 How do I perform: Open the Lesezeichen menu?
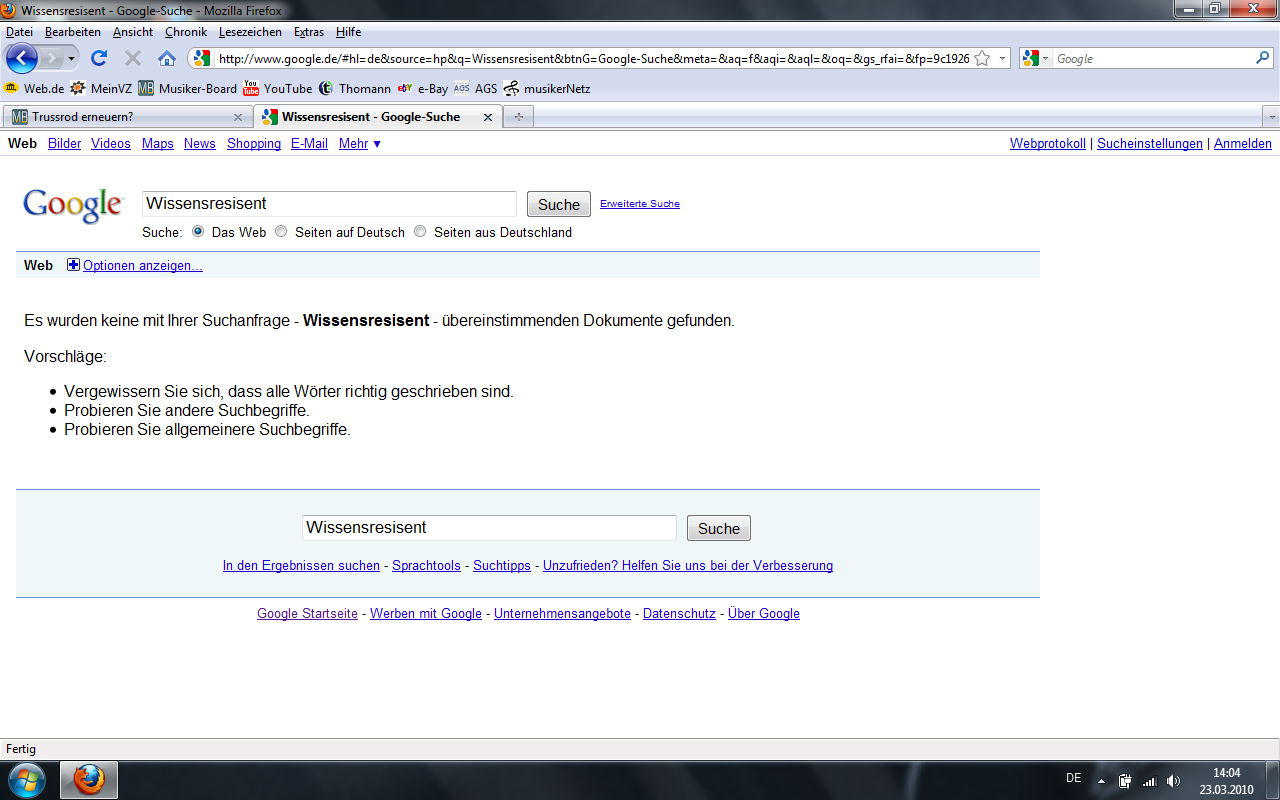pyautogui.click(x=251, y=32)
